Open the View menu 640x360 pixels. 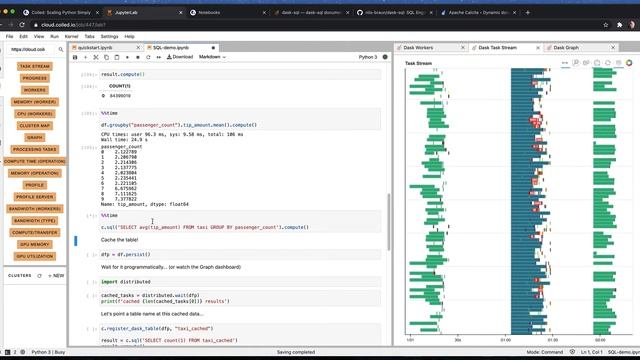click(39, 36)
